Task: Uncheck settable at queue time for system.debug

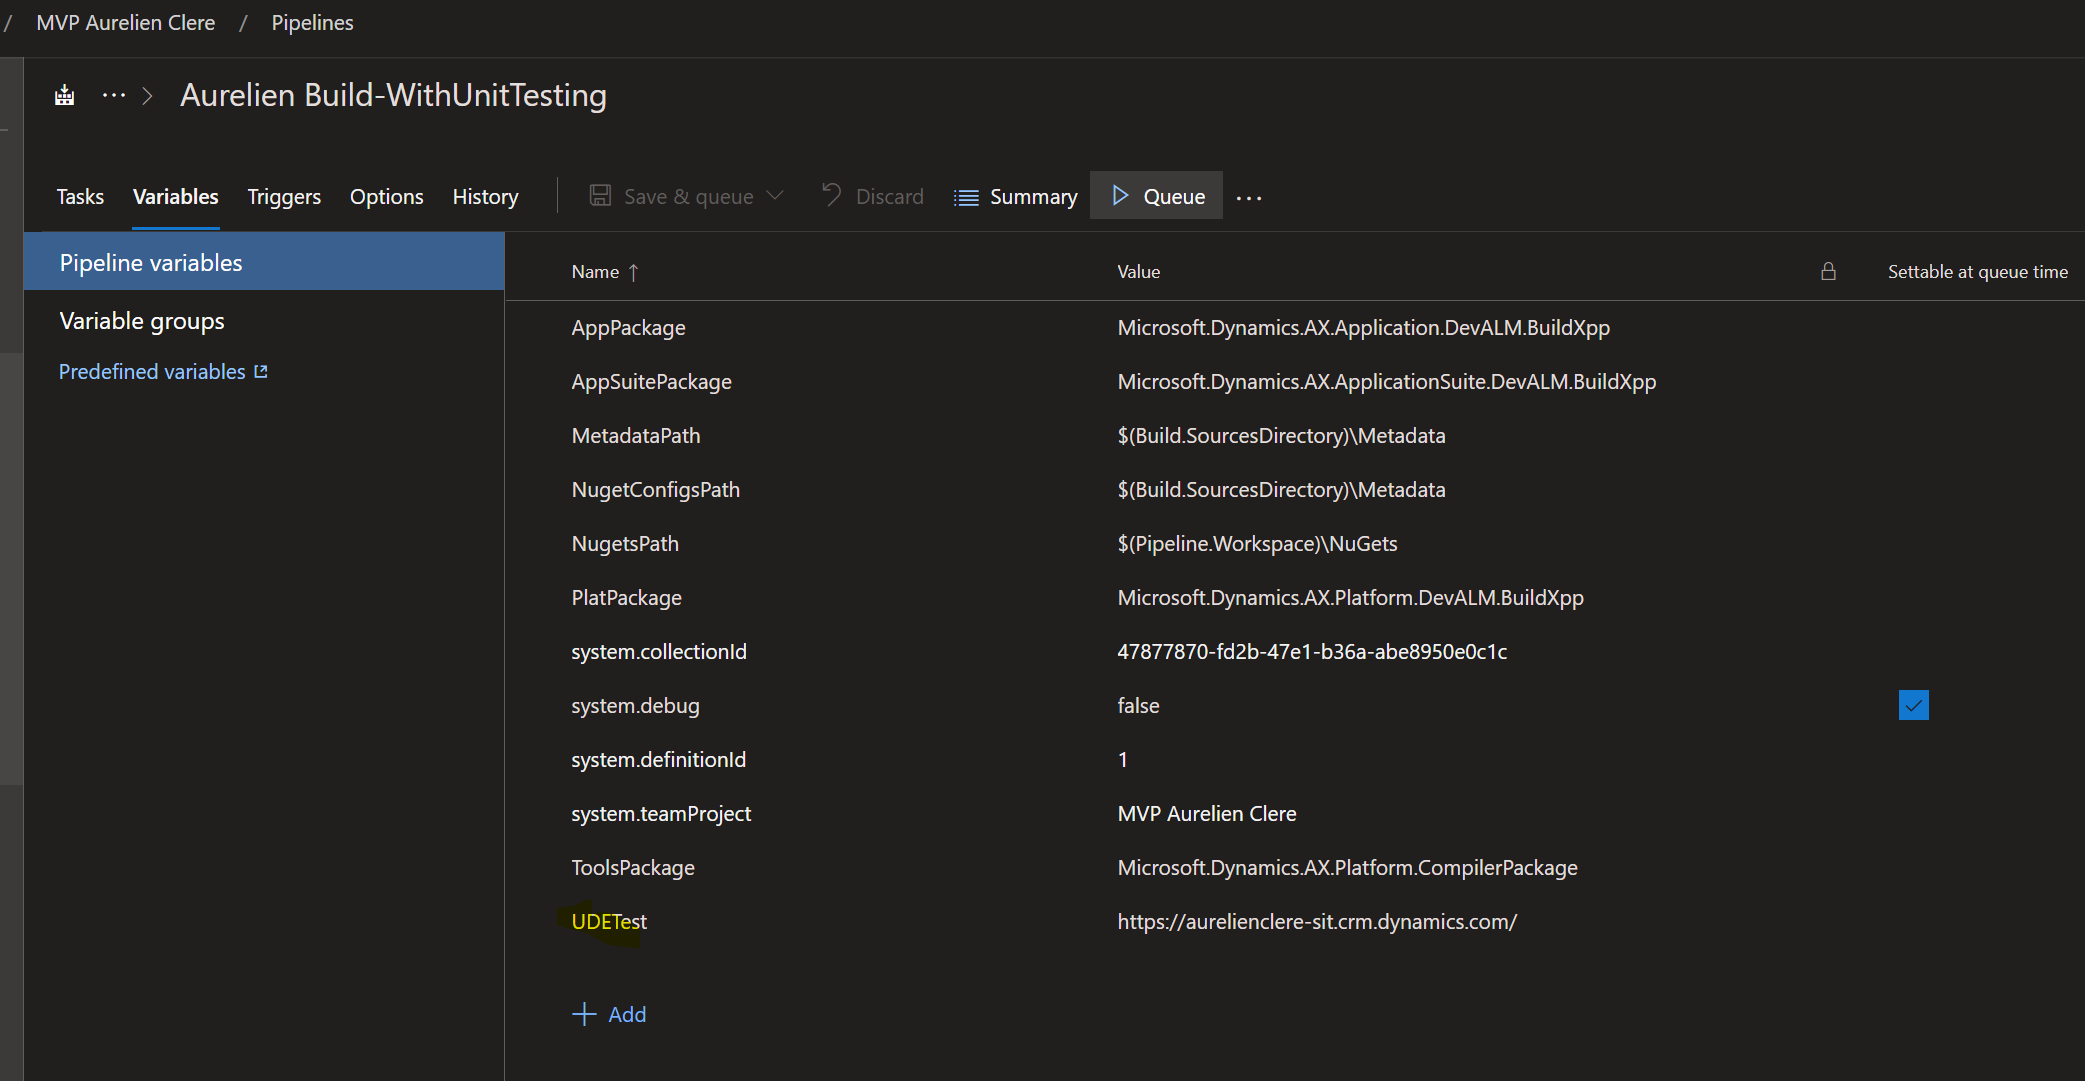Action: point(1913,705)
